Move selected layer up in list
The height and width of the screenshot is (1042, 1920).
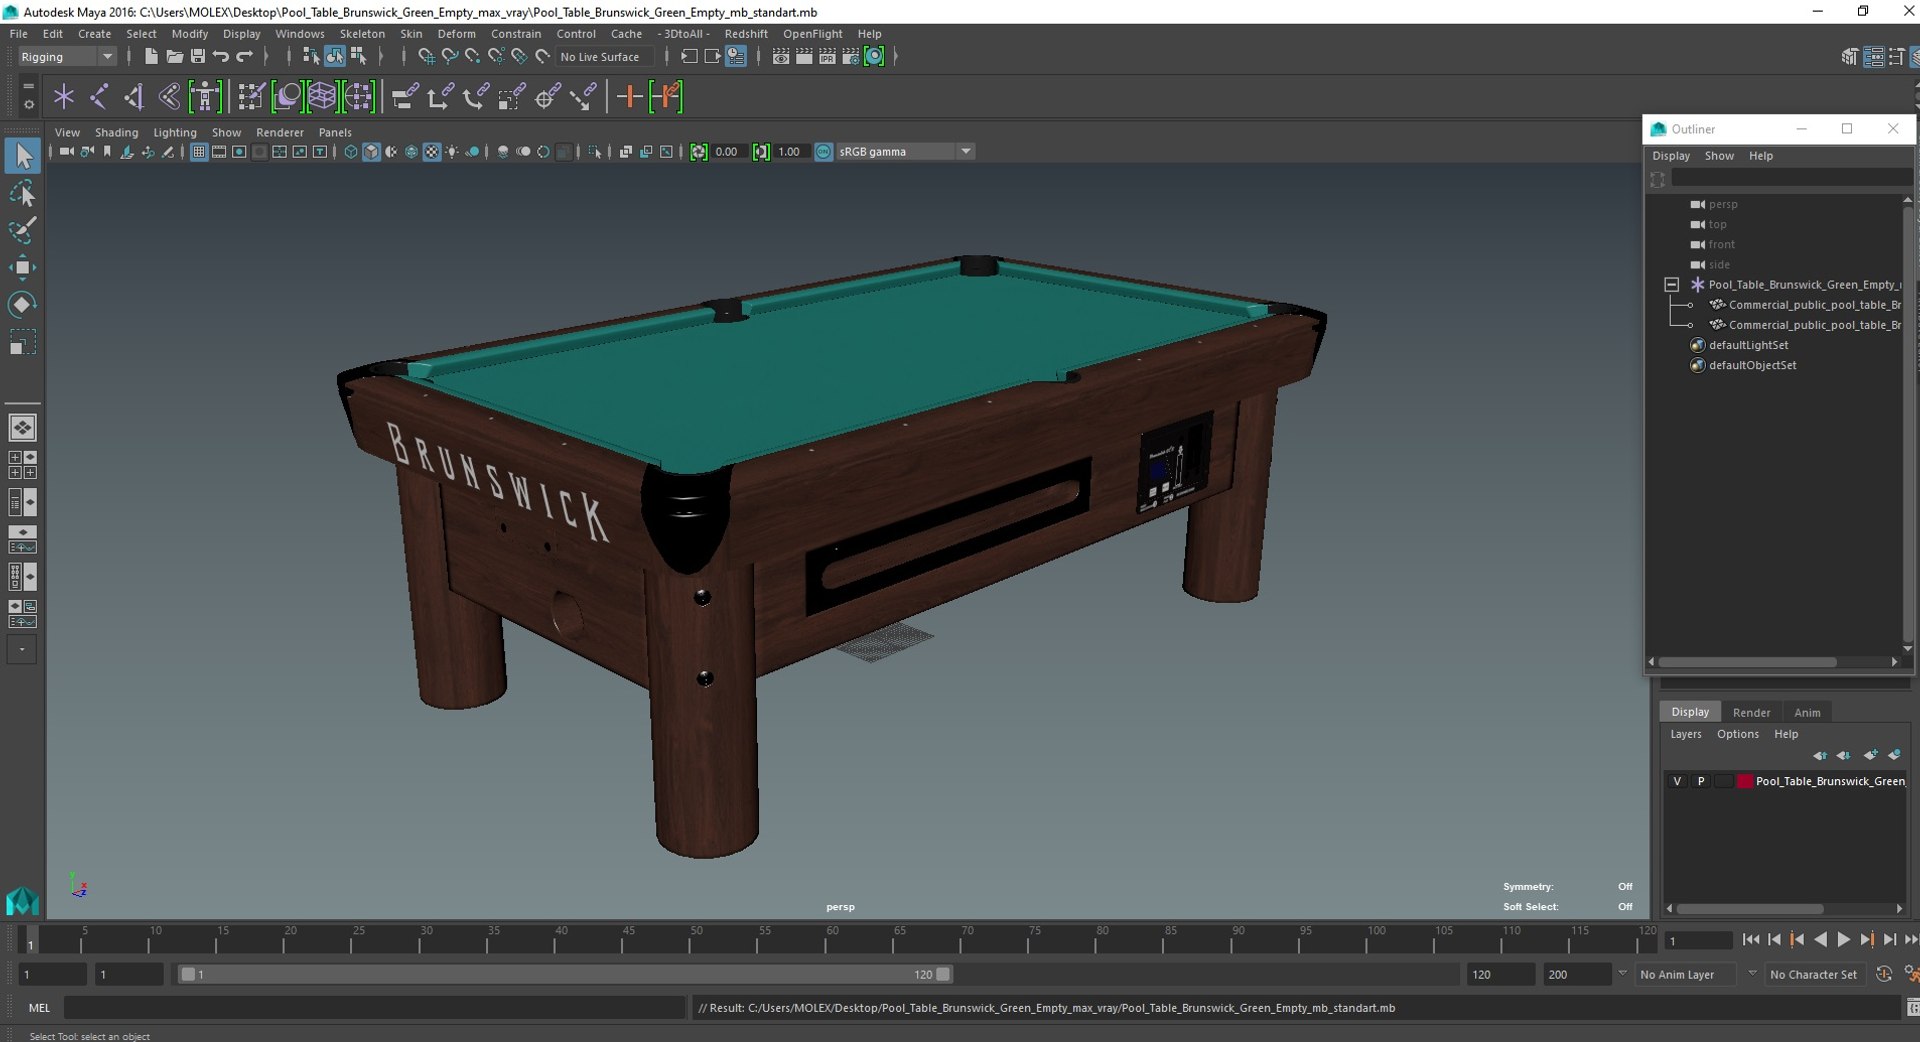tap(1820, 756)
